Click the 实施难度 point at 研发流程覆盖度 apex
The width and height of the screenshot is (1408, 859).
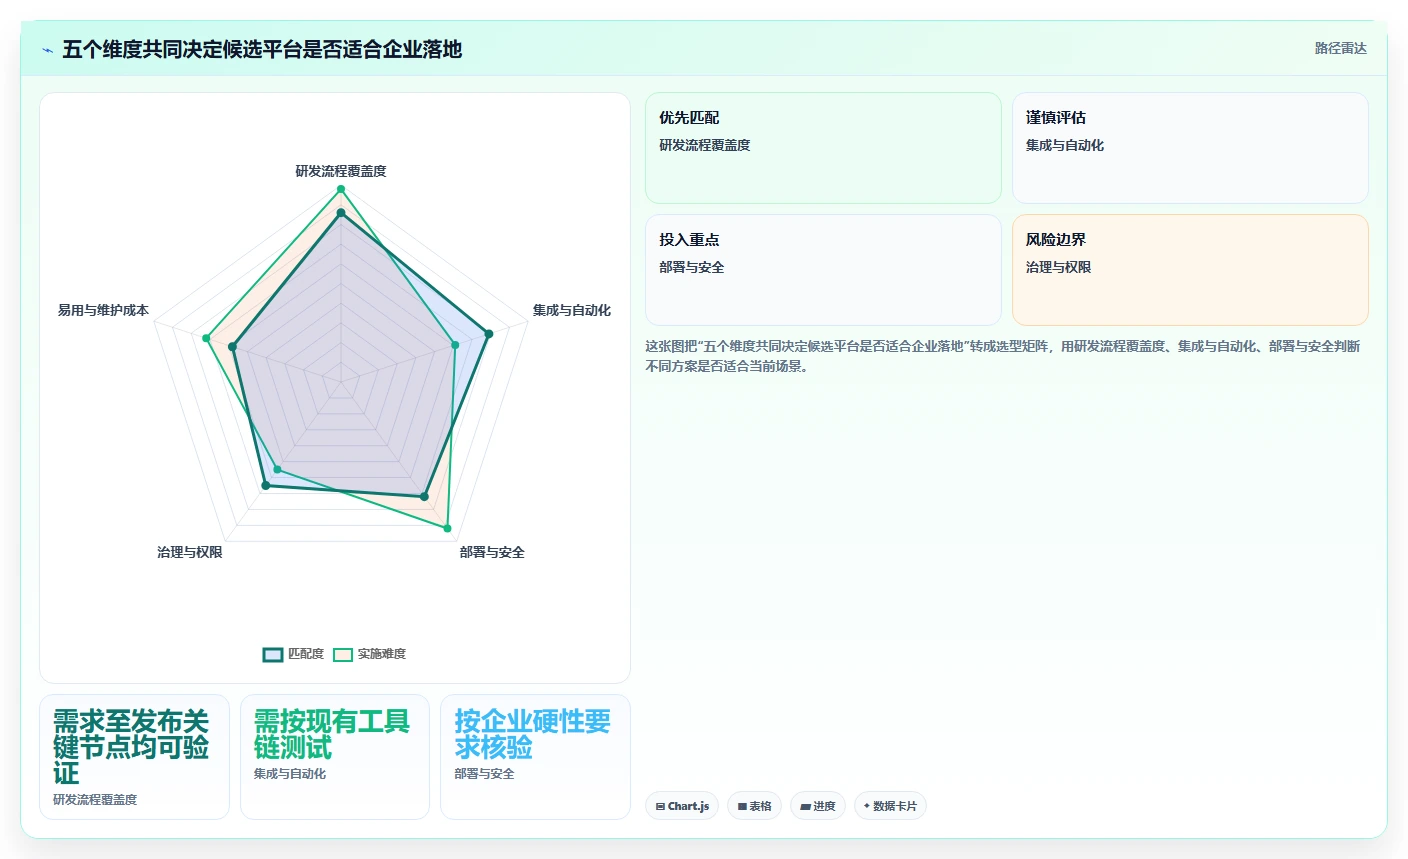point(341,189)
